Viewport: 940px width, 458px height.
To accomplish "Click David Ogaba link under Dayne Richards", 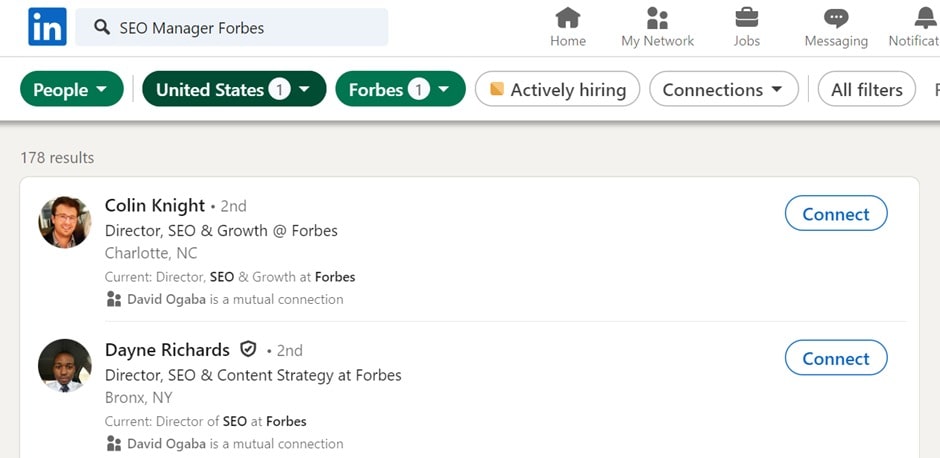I will tap(166, 444).
